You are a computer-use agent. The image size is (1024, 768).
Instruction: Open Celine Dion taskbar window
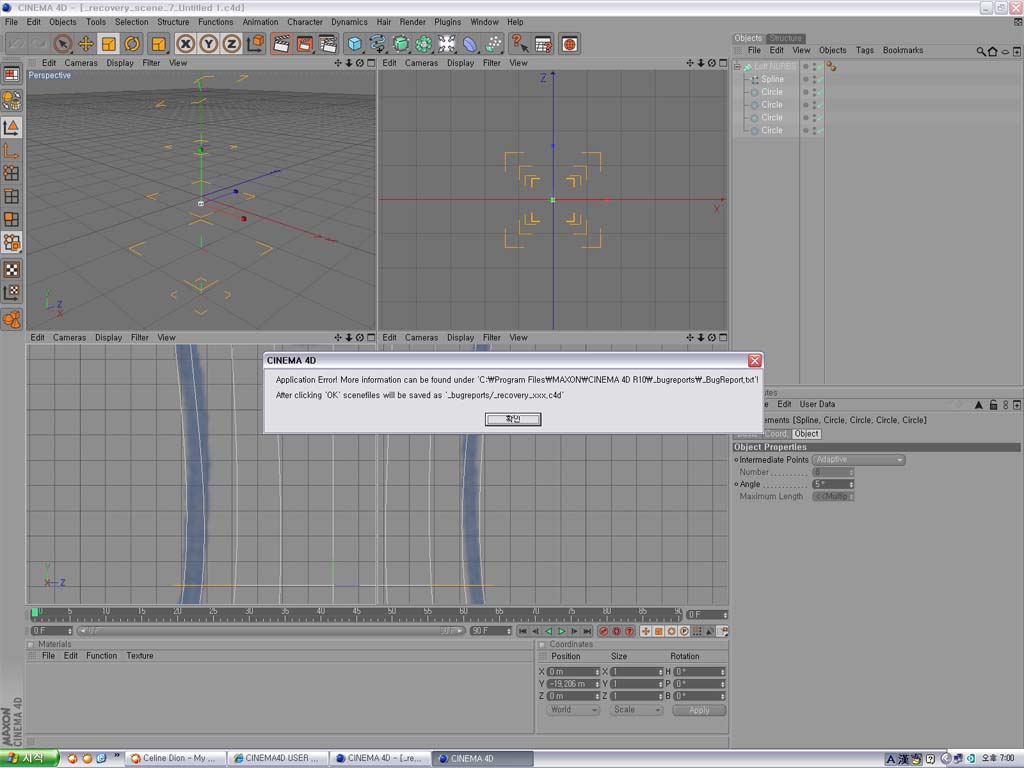175,758
